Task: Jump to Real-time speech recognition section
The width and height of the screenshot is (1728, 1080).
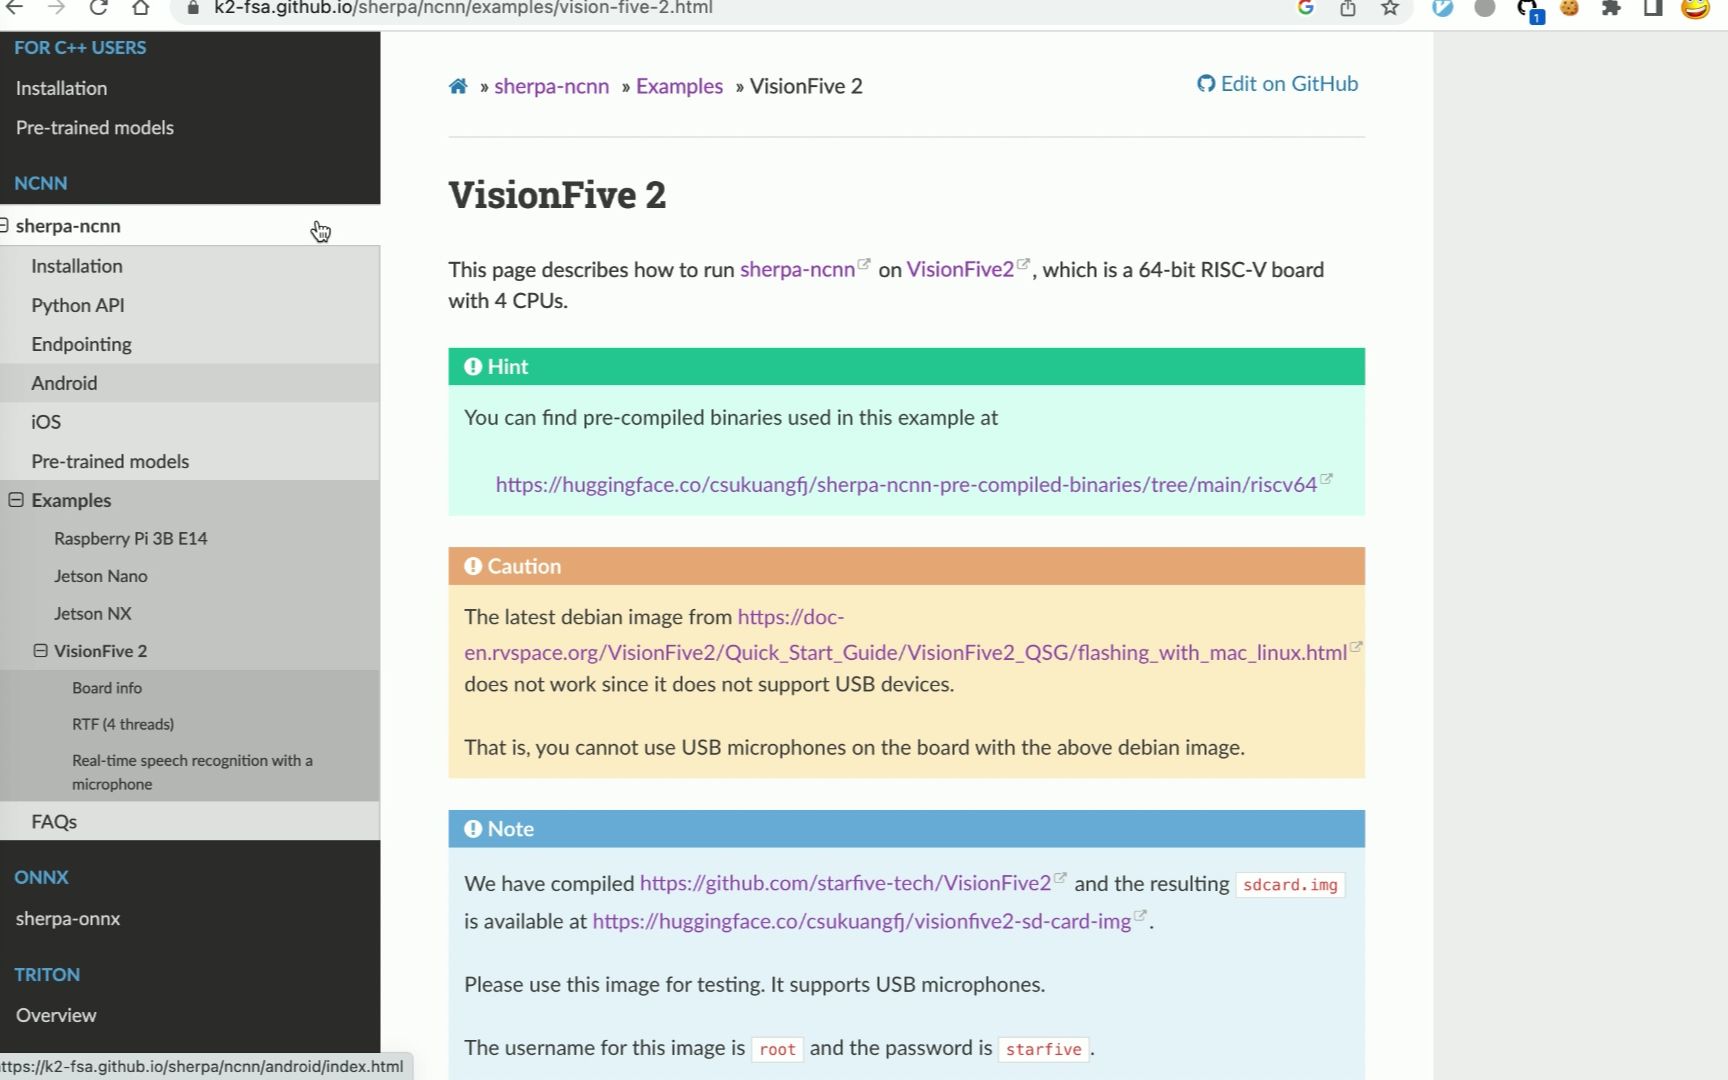Action: pos(192,772)
